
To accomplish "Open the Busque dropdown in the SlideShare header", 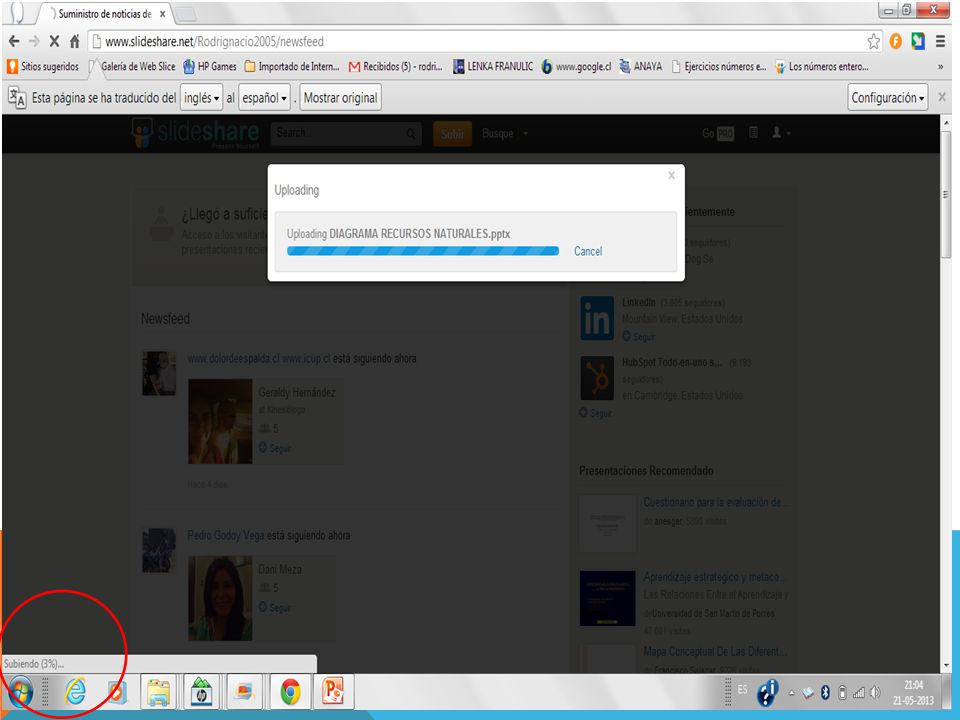I will pyautogui.click(x=504, y=133).
